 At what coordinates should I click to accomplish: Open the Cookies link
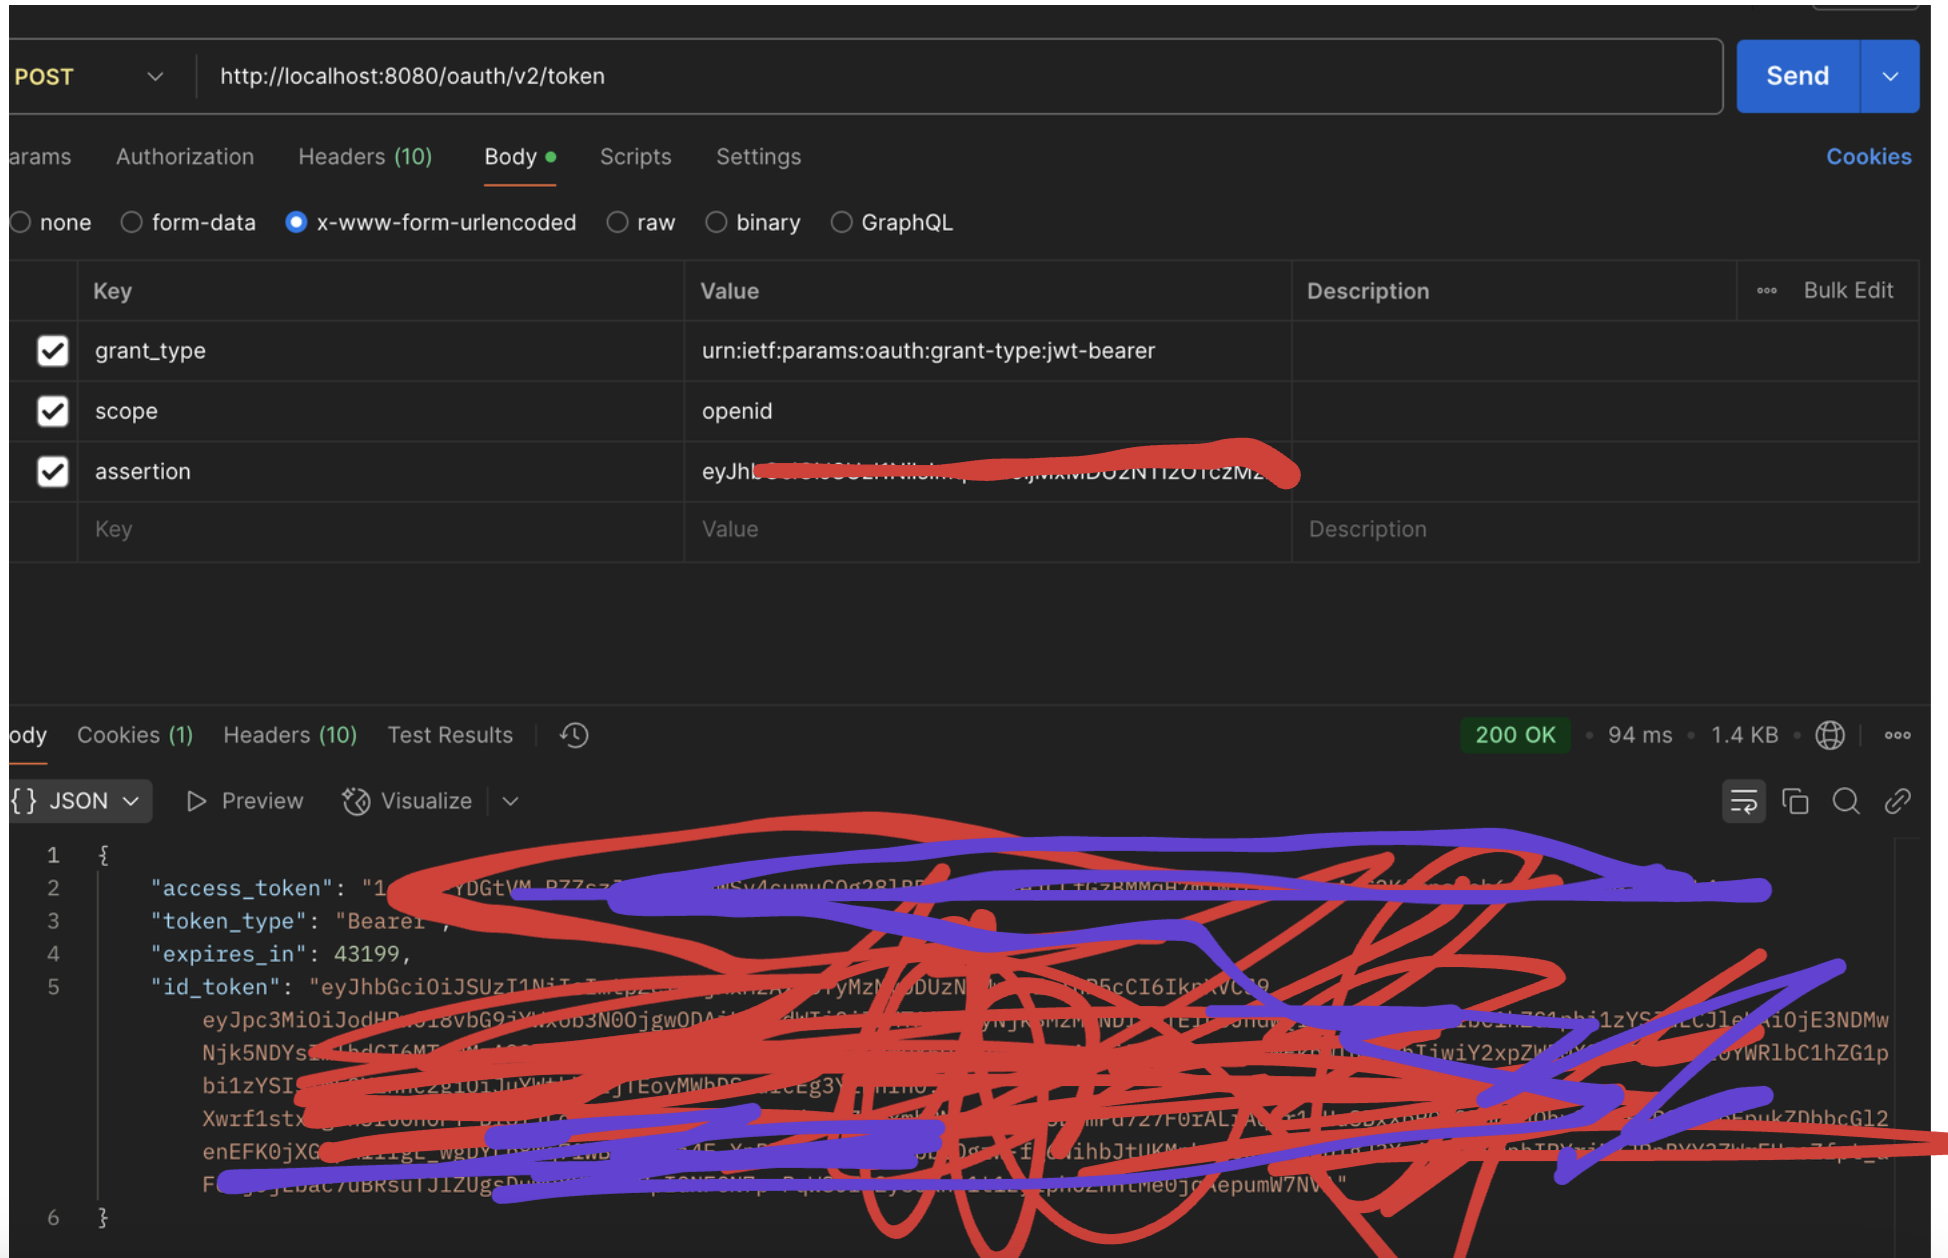coord(1868,157)
